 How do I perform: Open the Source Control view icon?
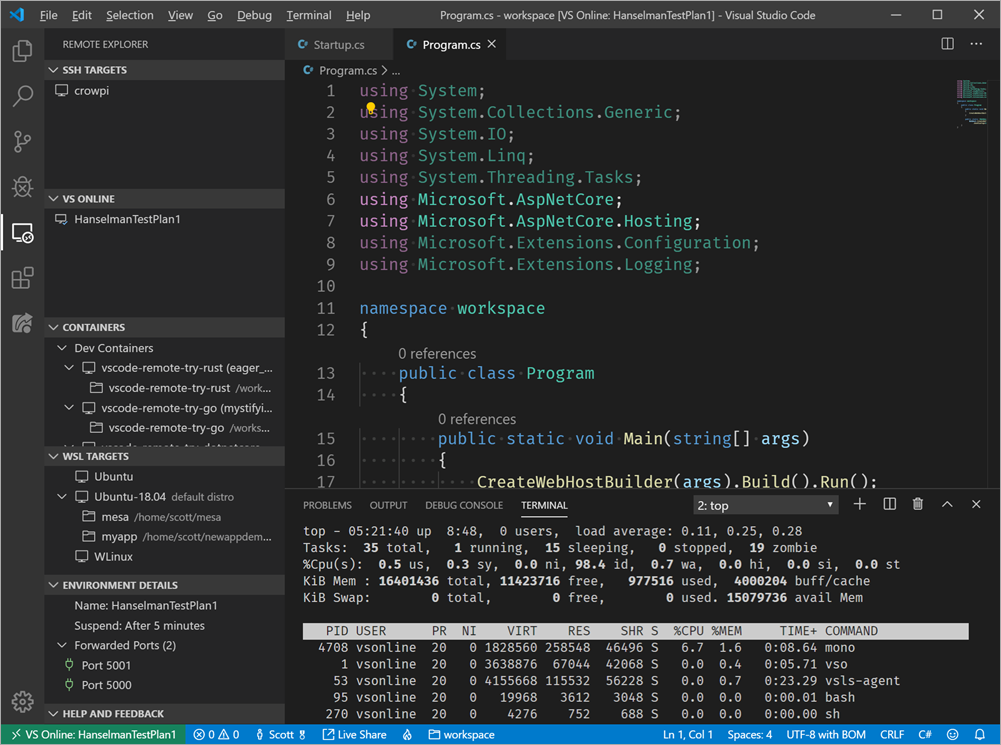(x=22, y=141)
